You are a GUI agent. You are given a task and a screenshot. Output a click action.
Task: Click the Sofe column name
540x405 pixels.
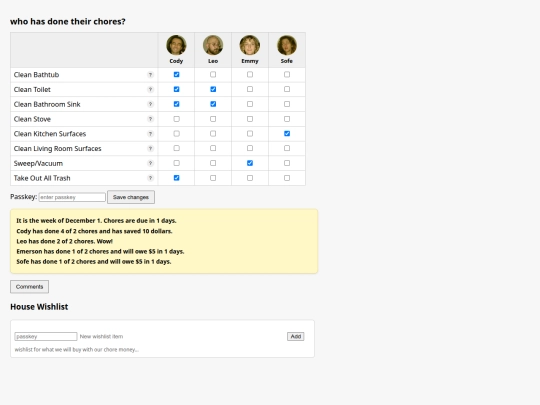[287, 61]
